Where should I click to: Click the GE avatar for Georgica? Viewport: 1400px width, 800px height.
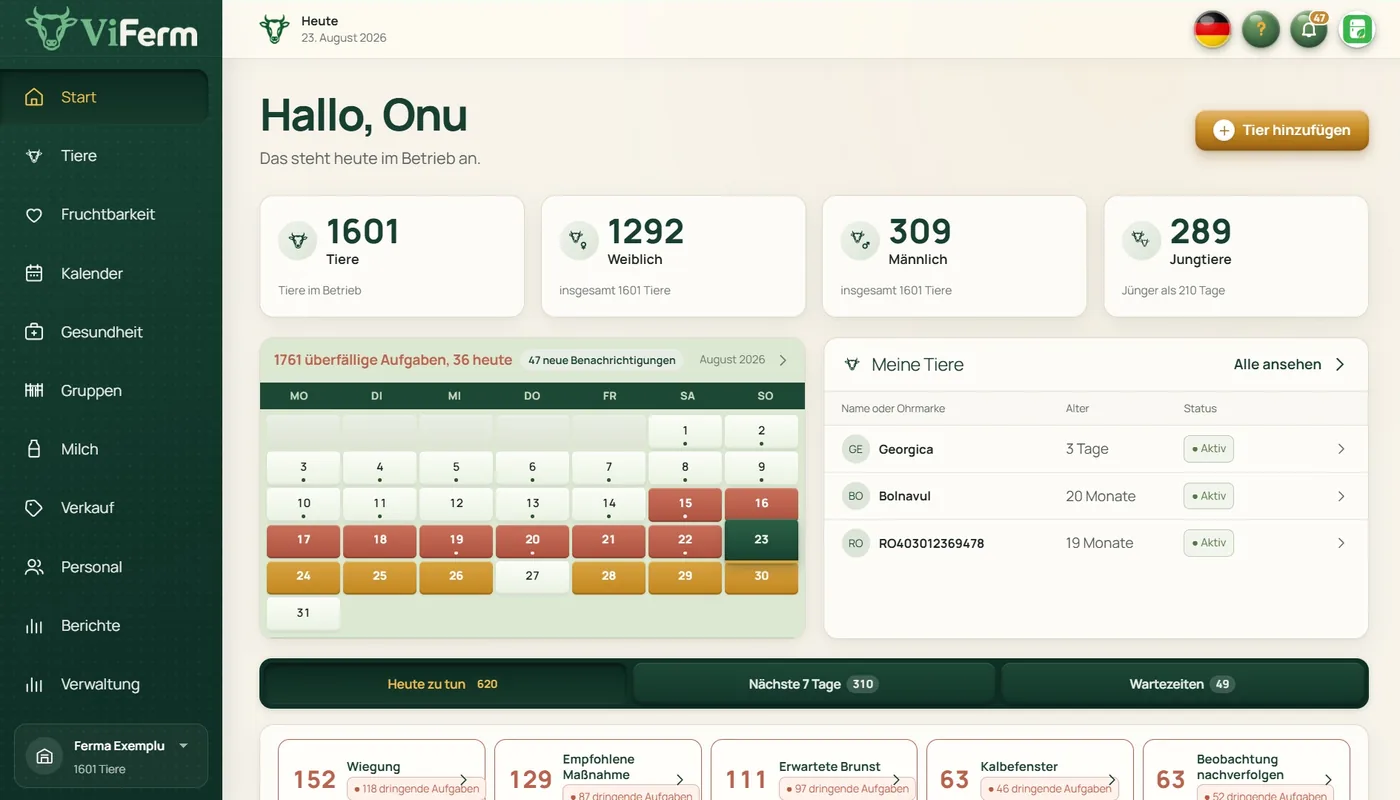click(x=856, y=449)
